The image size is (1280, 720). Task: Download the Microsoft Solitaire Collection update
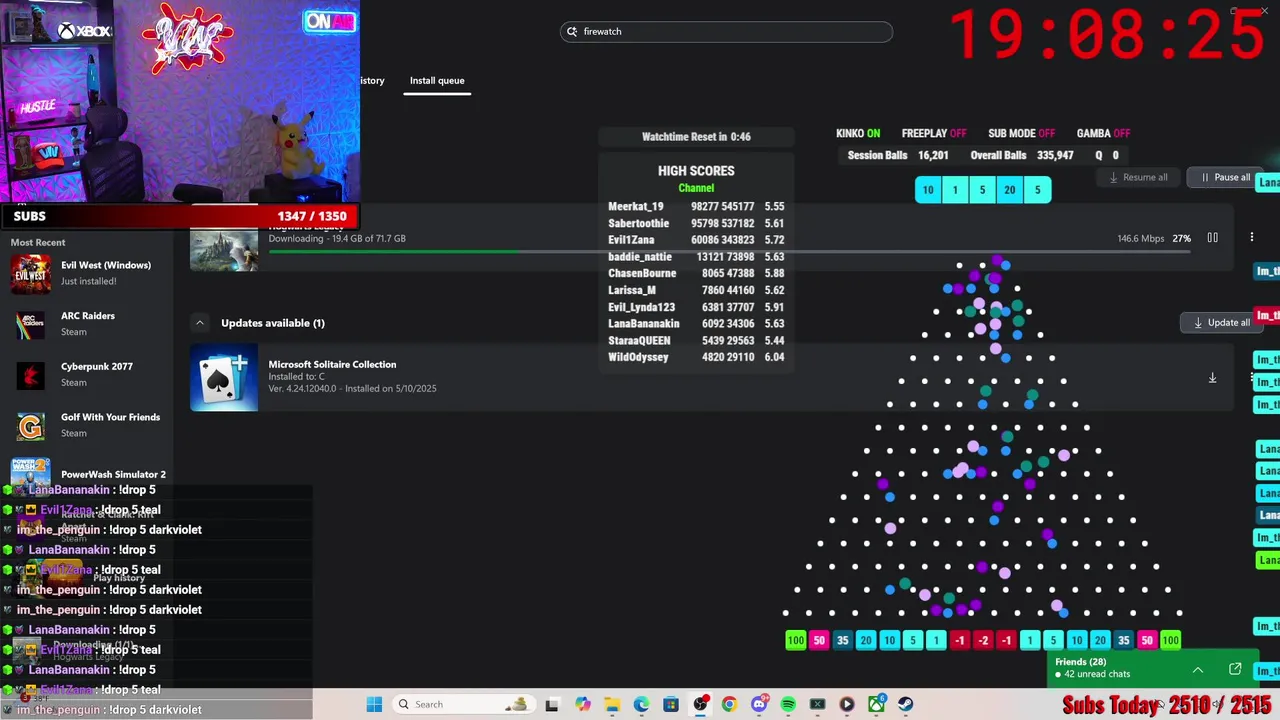[x=1212, y=378]
